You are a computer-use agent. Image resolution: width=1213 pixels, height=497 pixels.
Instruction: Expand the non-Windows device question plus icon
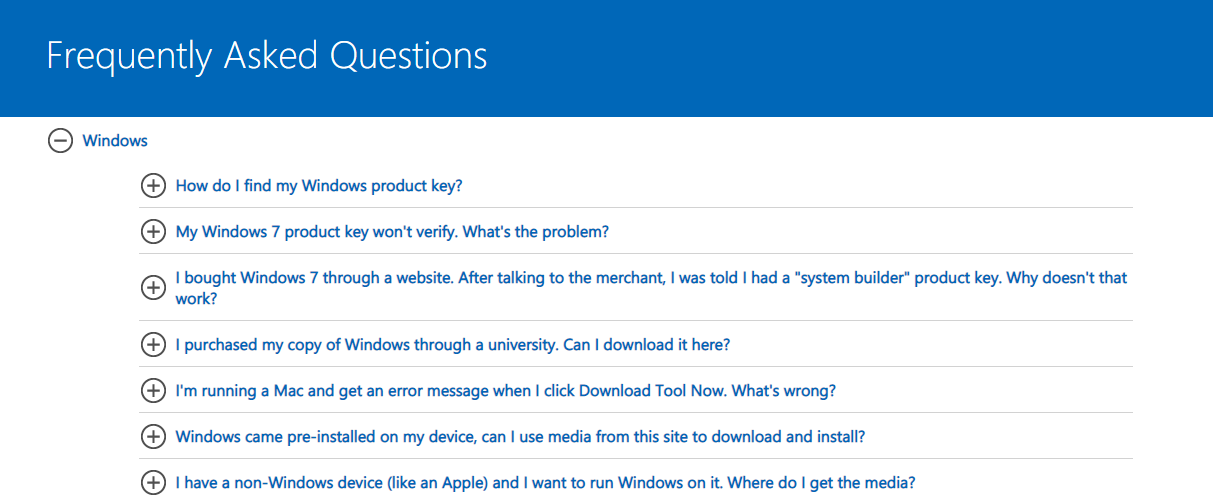coord(153,483)
